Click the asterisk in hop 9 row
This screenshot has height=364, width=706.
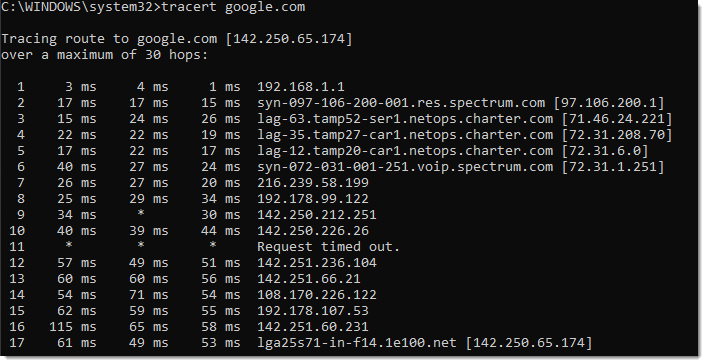pos(140,213)
